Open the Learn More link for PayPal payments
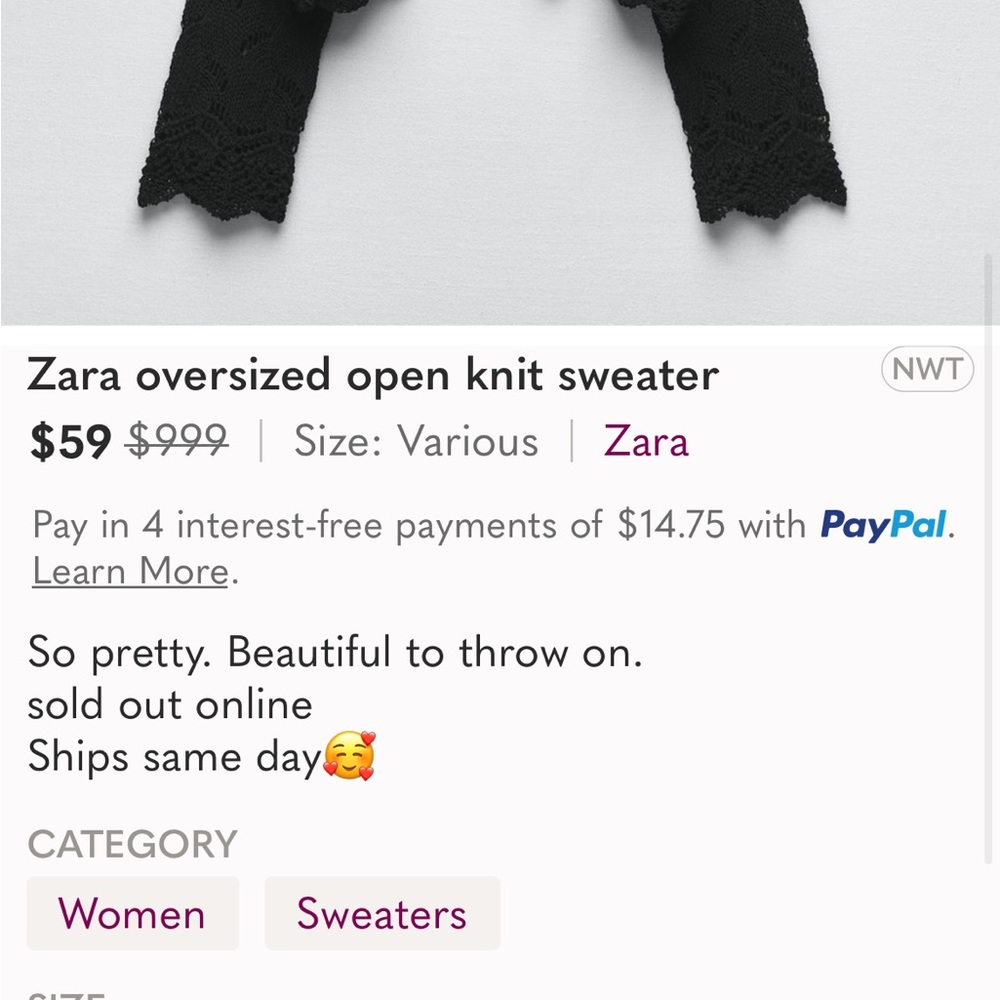Image resolution: width=1000 pixels, height=1000 pixels. (x=127, y=571)
